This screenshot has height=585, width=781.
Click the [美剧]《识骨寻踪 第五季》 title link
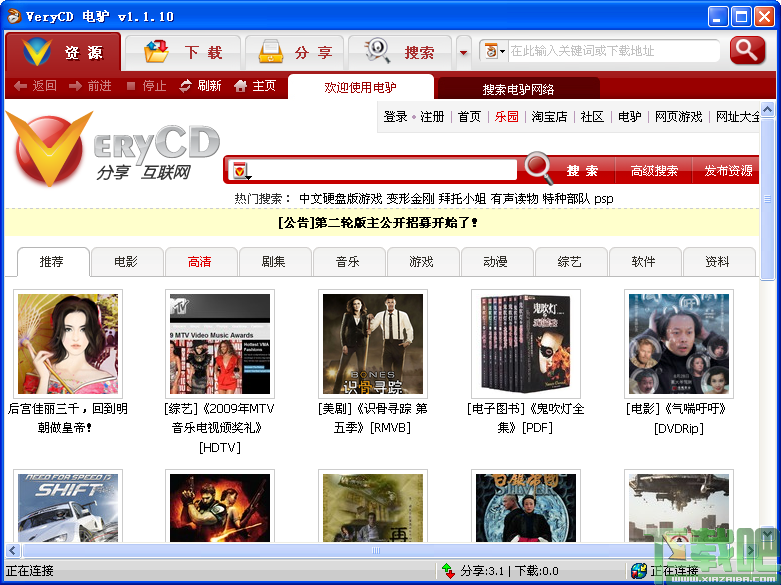point(373,418)
